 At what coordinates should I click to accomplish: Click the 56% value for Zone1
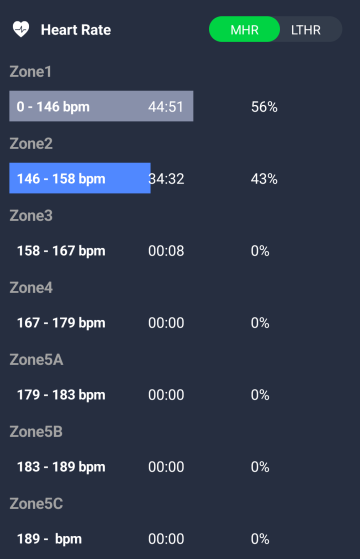(x=264, y=107)
